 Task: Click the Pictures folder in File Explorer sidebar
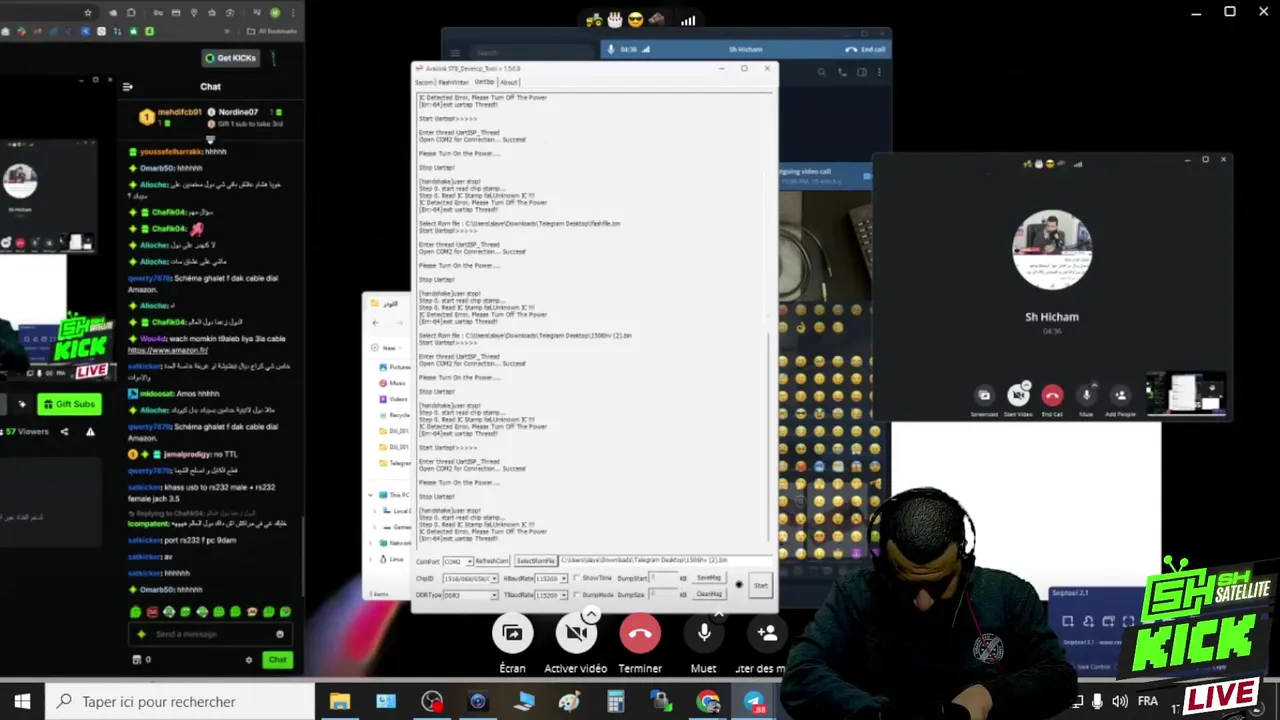coord(395,367)
